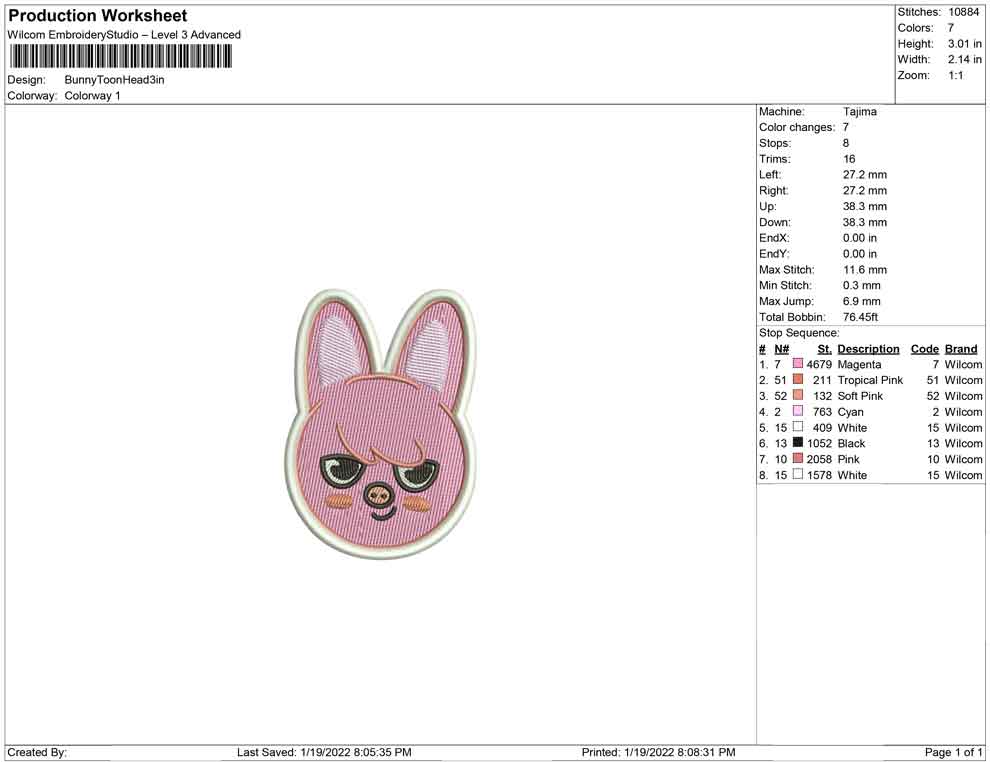Click the Trims value 16
Screen dimensions: 990x762
pos(849,159)
